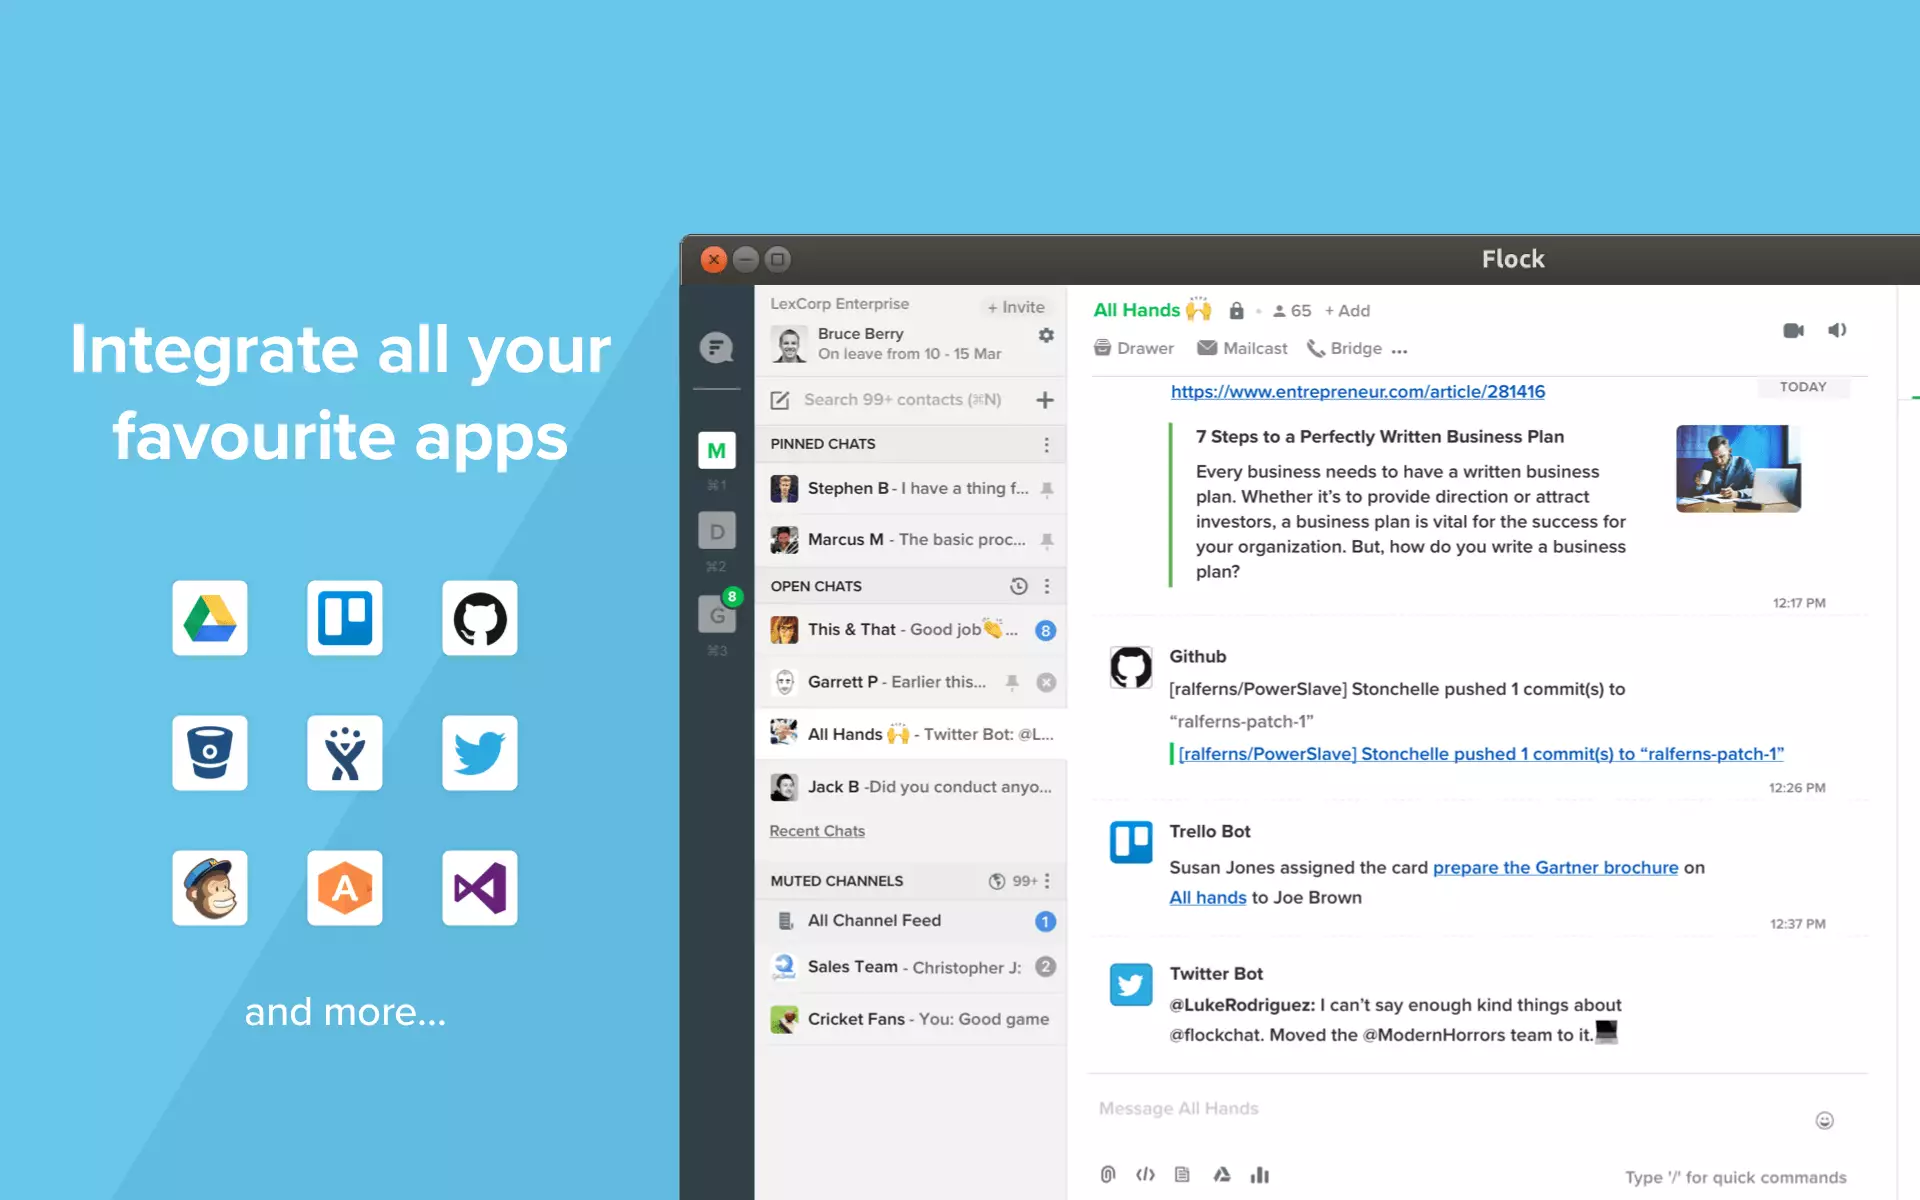
Task: Click the notes document icon
Action: tap(1182, 1175)
